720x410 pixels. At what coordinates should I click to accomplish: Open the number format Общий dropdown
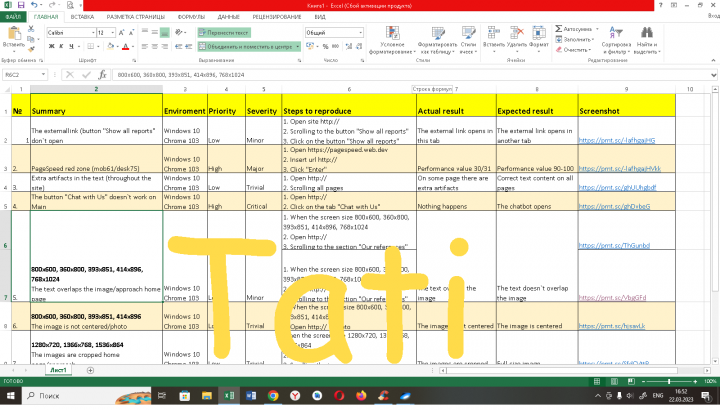(360, 33)
